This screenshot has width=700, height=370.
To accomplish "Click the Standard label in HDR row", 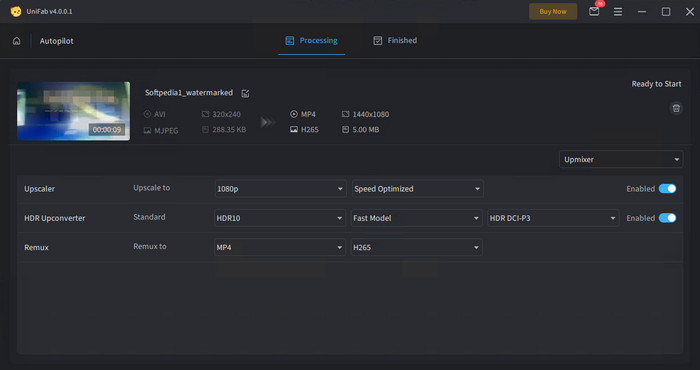I will click(x=149, y=217).
